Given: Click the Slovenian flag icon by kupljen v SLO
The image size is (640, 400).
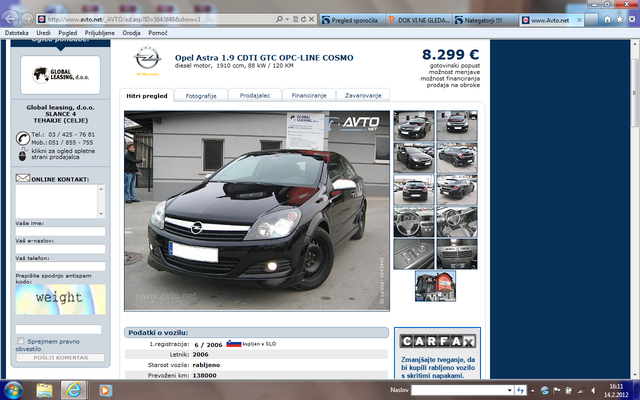Looking at the screenshot, I should click(x=234, y=344).
